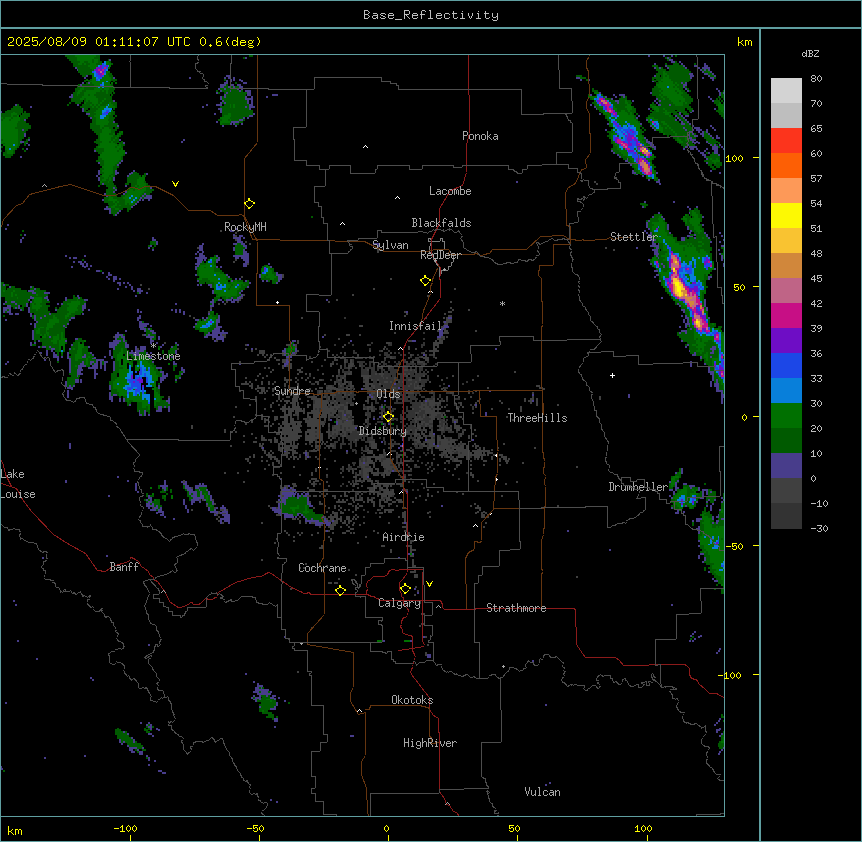Click the white plus marker north of Drumheller
862x842 pixels.
pyautogui.click(x=612, y=375)
